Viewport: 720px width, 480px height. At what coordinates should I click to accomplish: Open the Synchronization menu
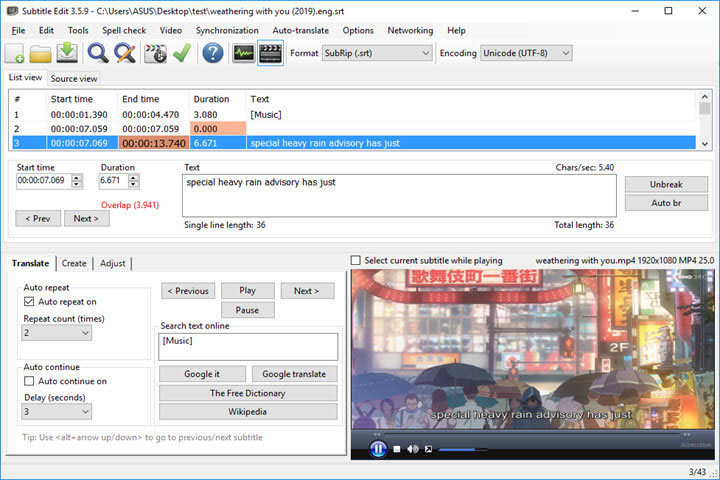point(227,30)
